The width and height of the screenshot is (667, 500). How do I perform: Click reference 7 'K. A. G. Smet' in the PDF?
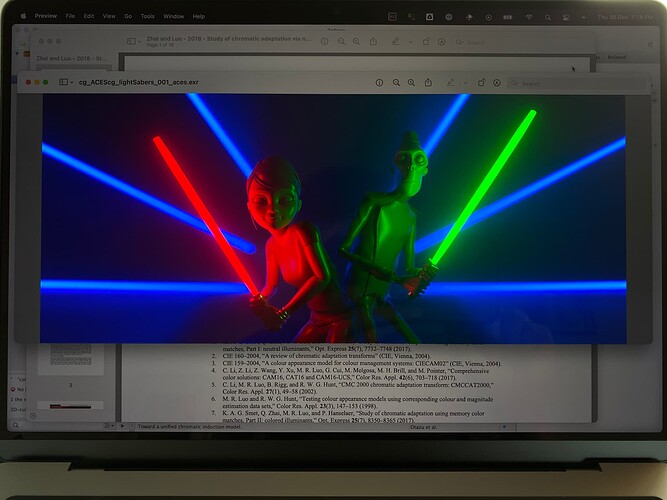coord(348,417)
